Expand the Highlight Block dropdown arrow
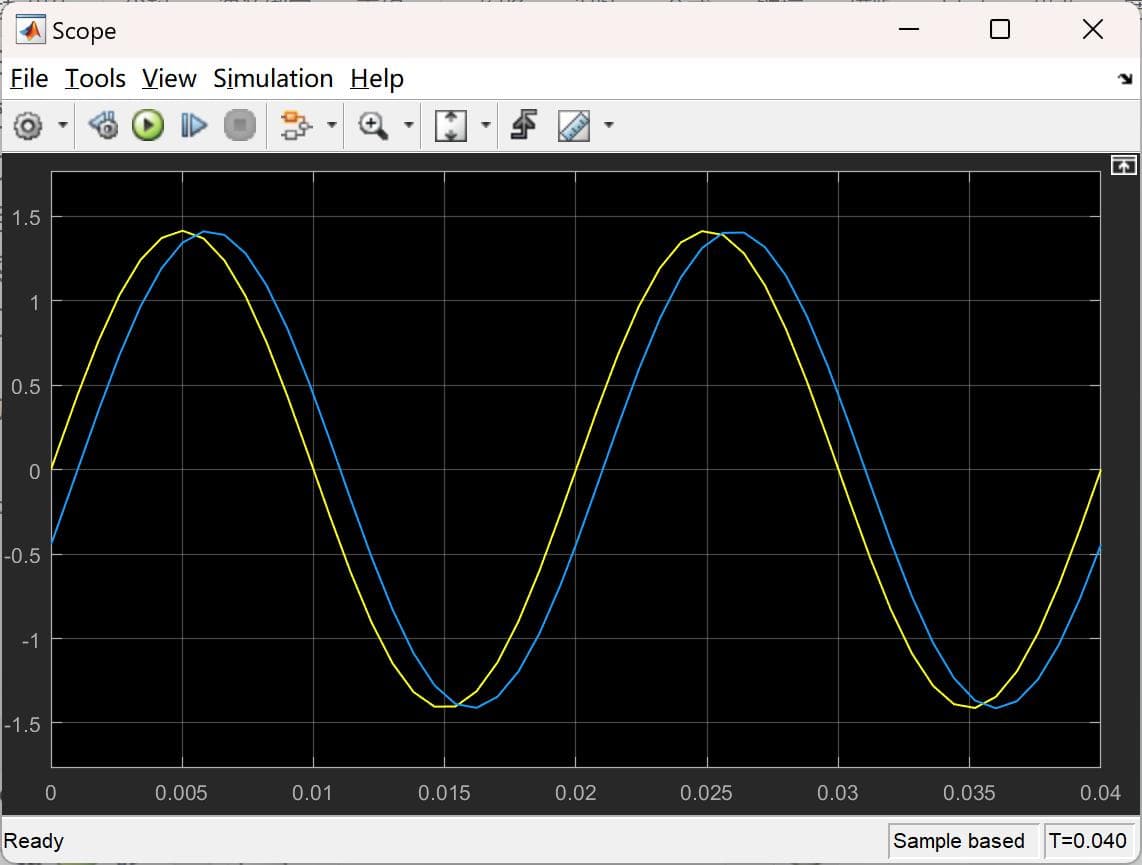The image size is (1142, 865). coord(331,125)
